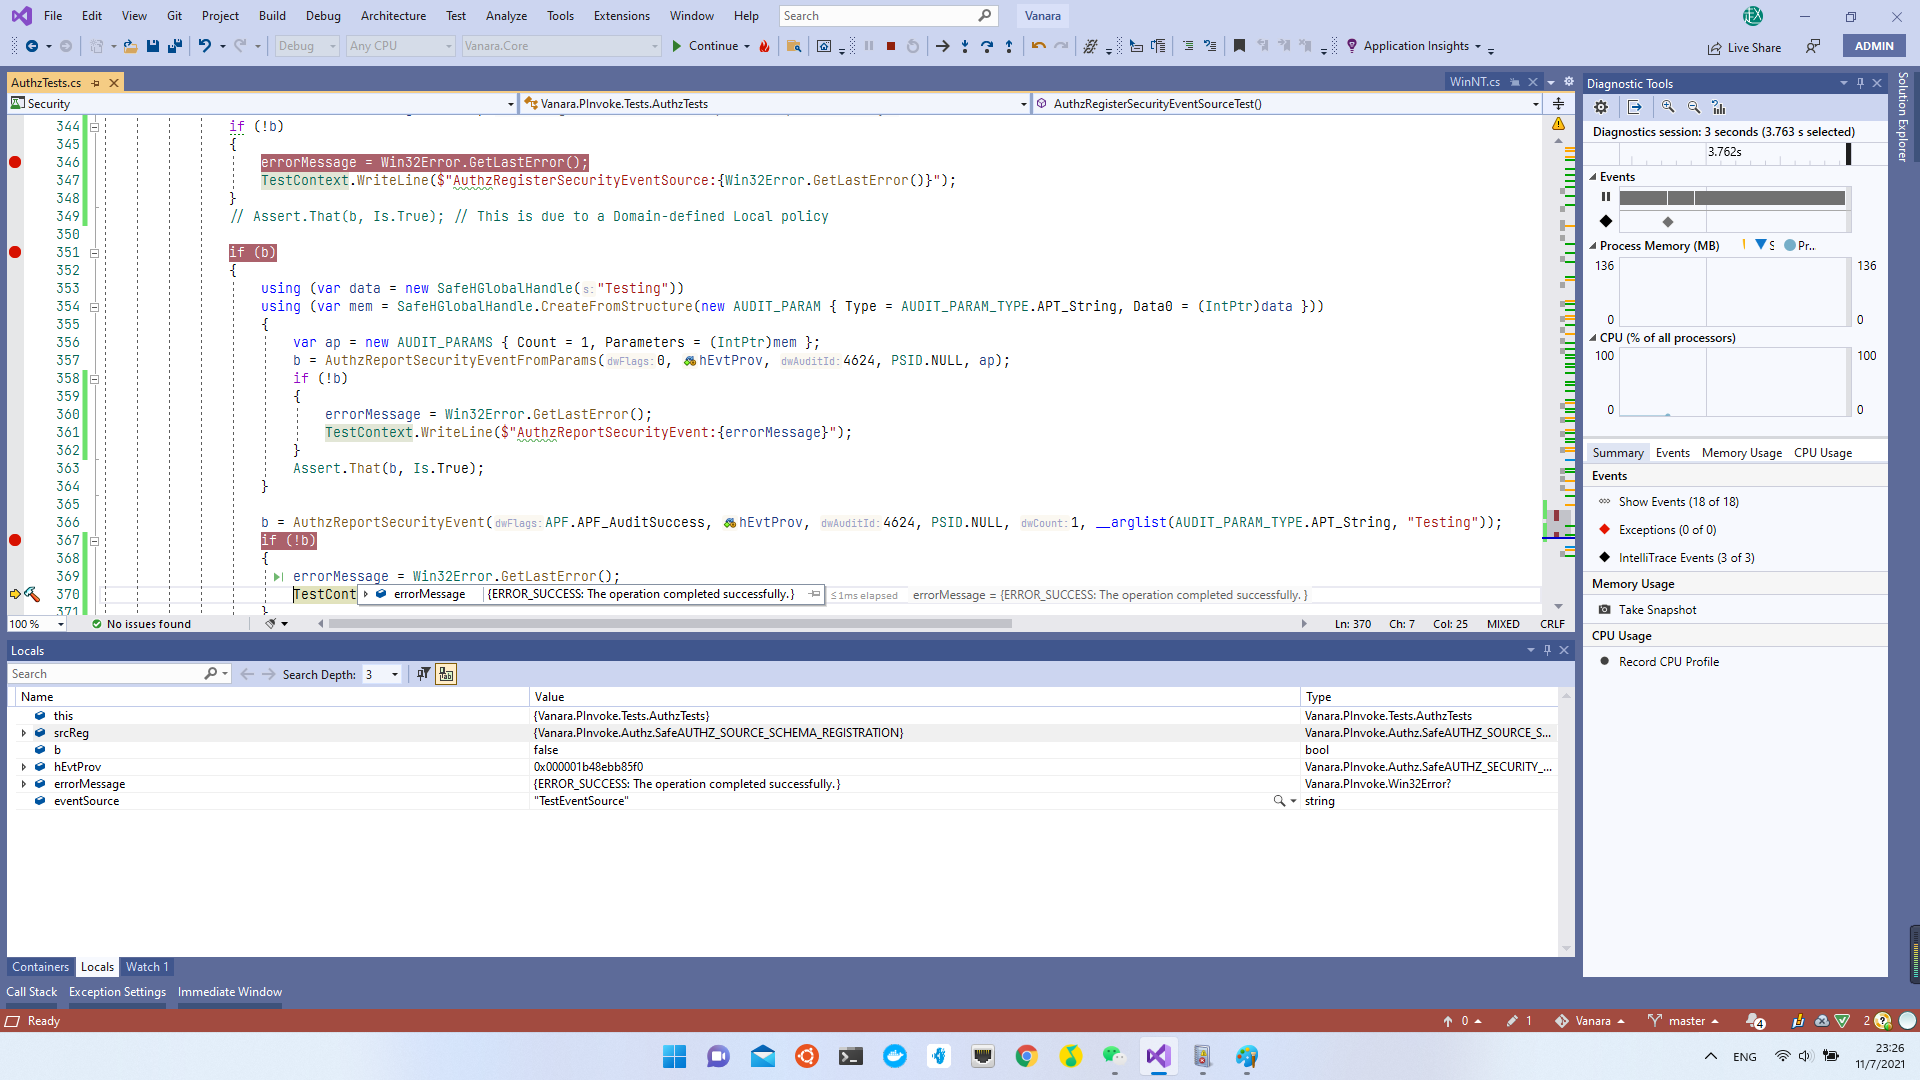Open the Diagnostic Tools settings gear
Screen dimensions: 1920x1080
1601,107
